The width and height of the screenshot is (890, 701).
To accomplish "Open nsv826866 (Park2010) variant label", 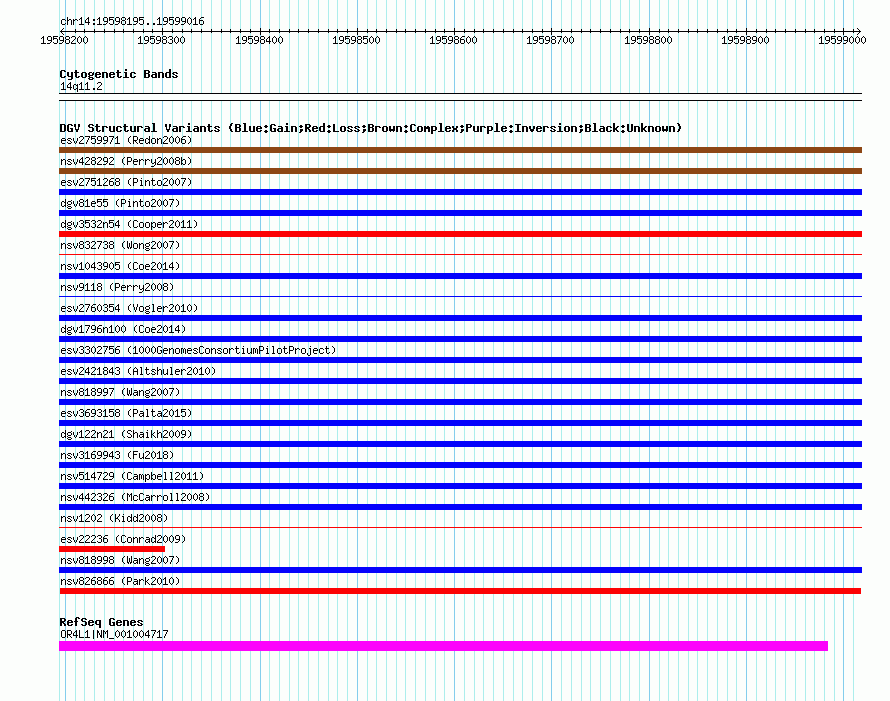I will (x=120, y=581).
